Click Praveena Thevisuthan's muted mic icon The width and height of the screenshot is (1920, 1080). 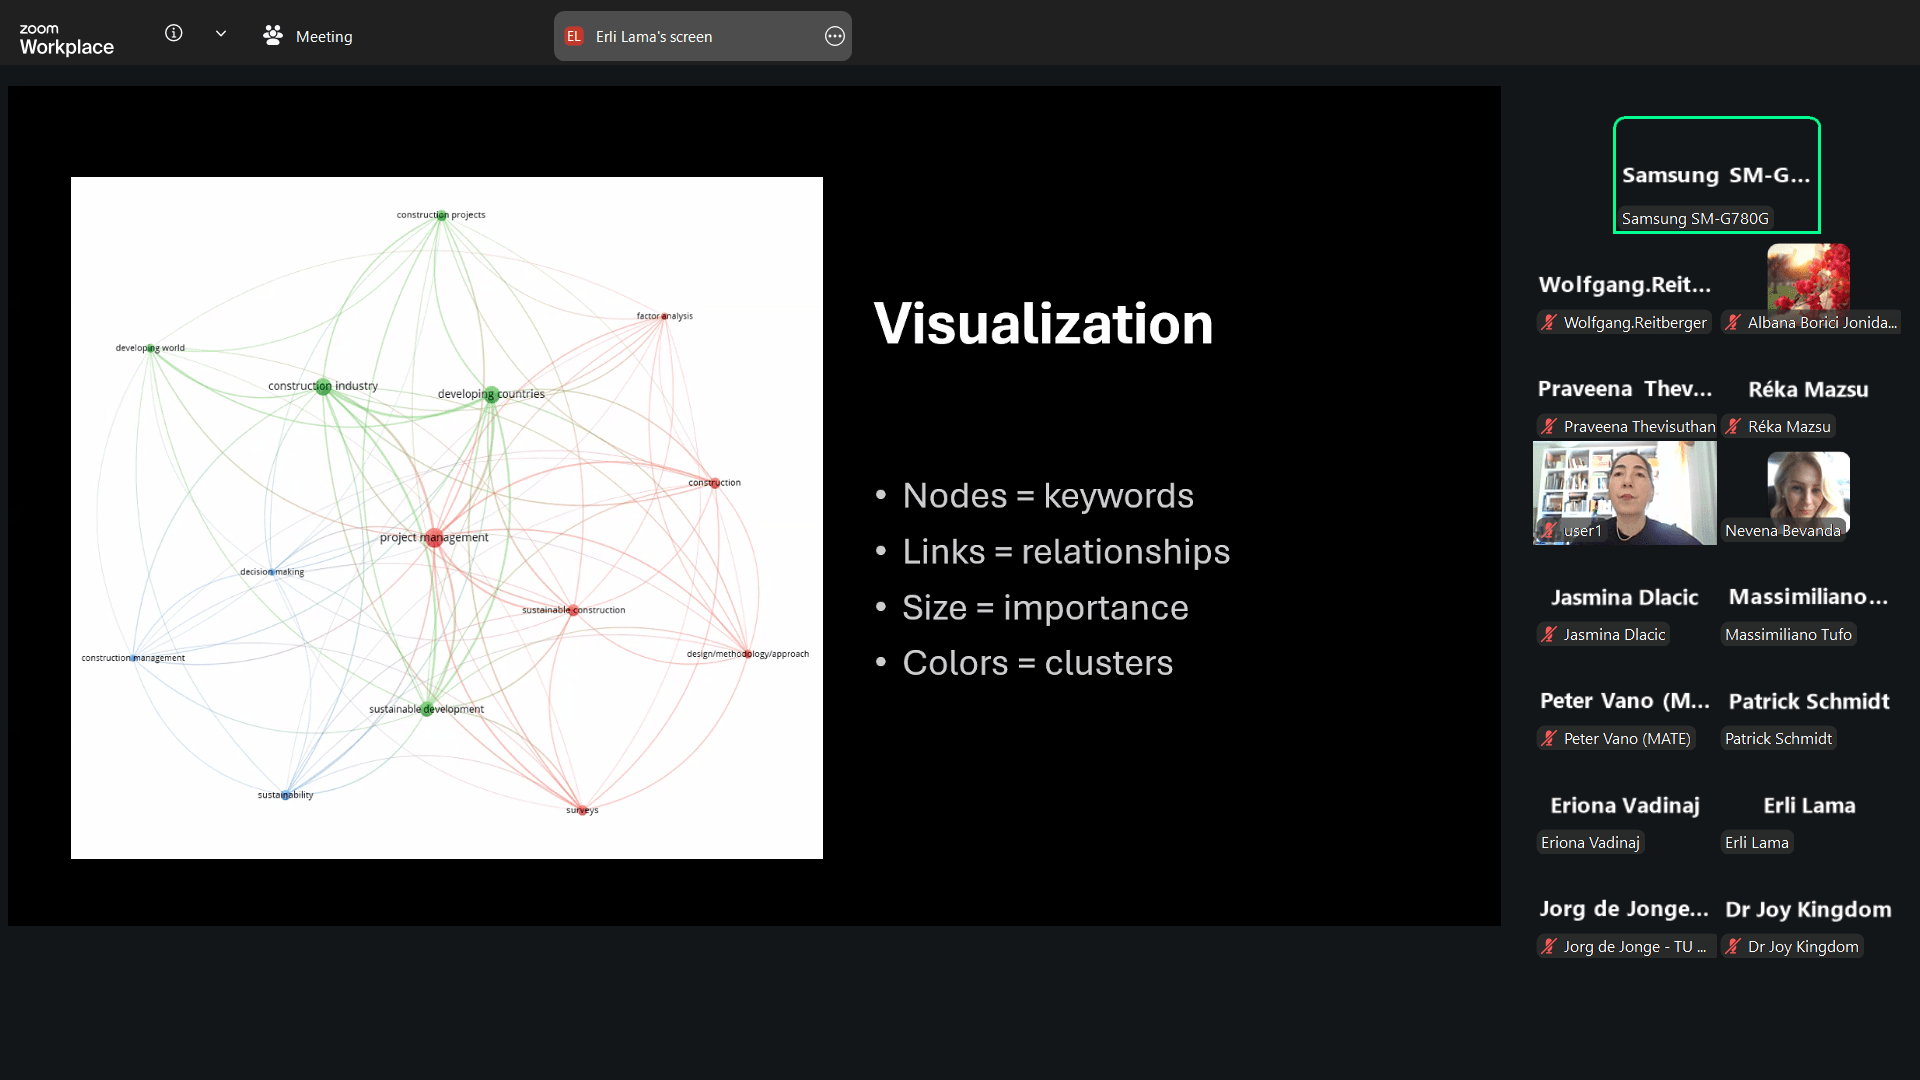point(1549,427)
